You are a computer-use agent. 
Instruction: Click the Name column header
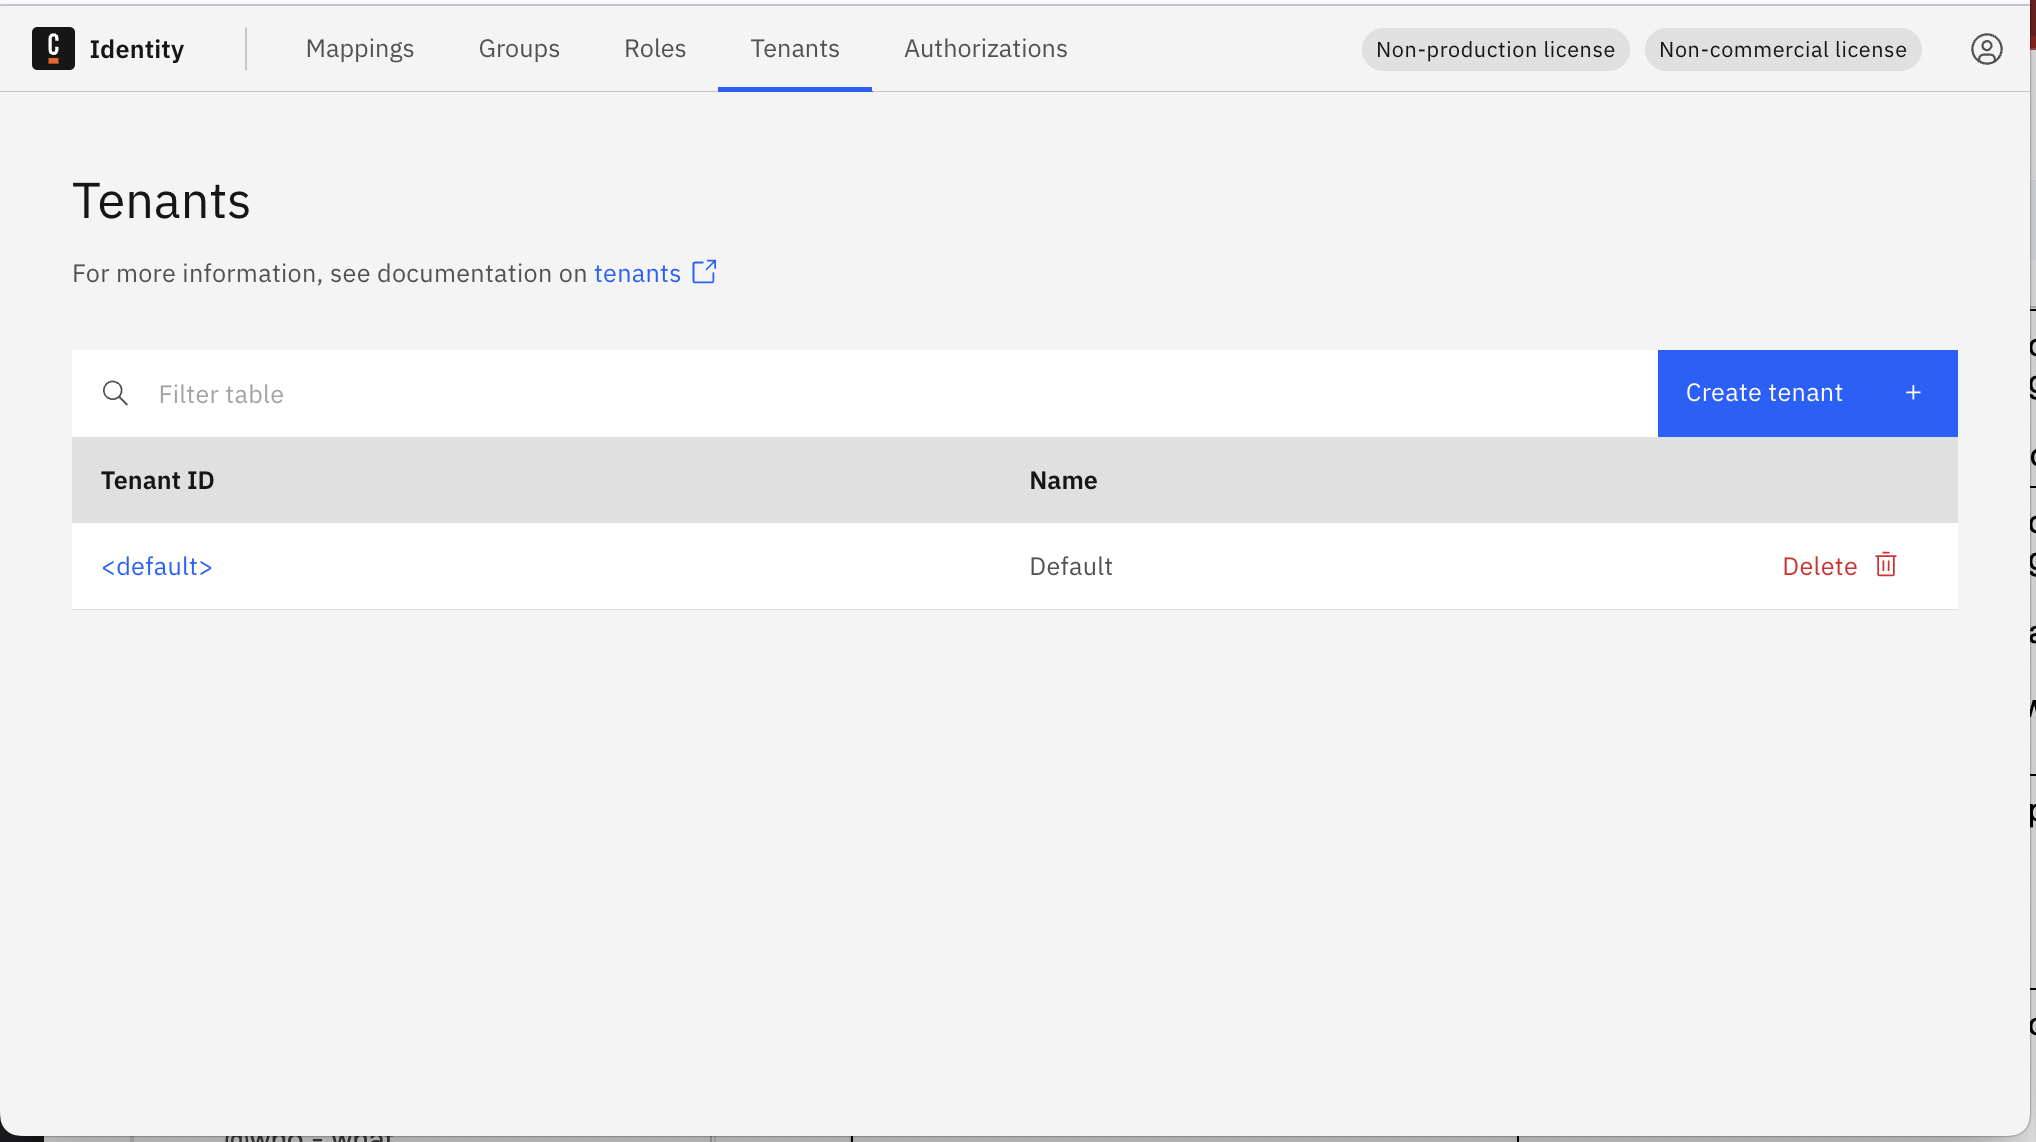click(x=1062, y=480)
